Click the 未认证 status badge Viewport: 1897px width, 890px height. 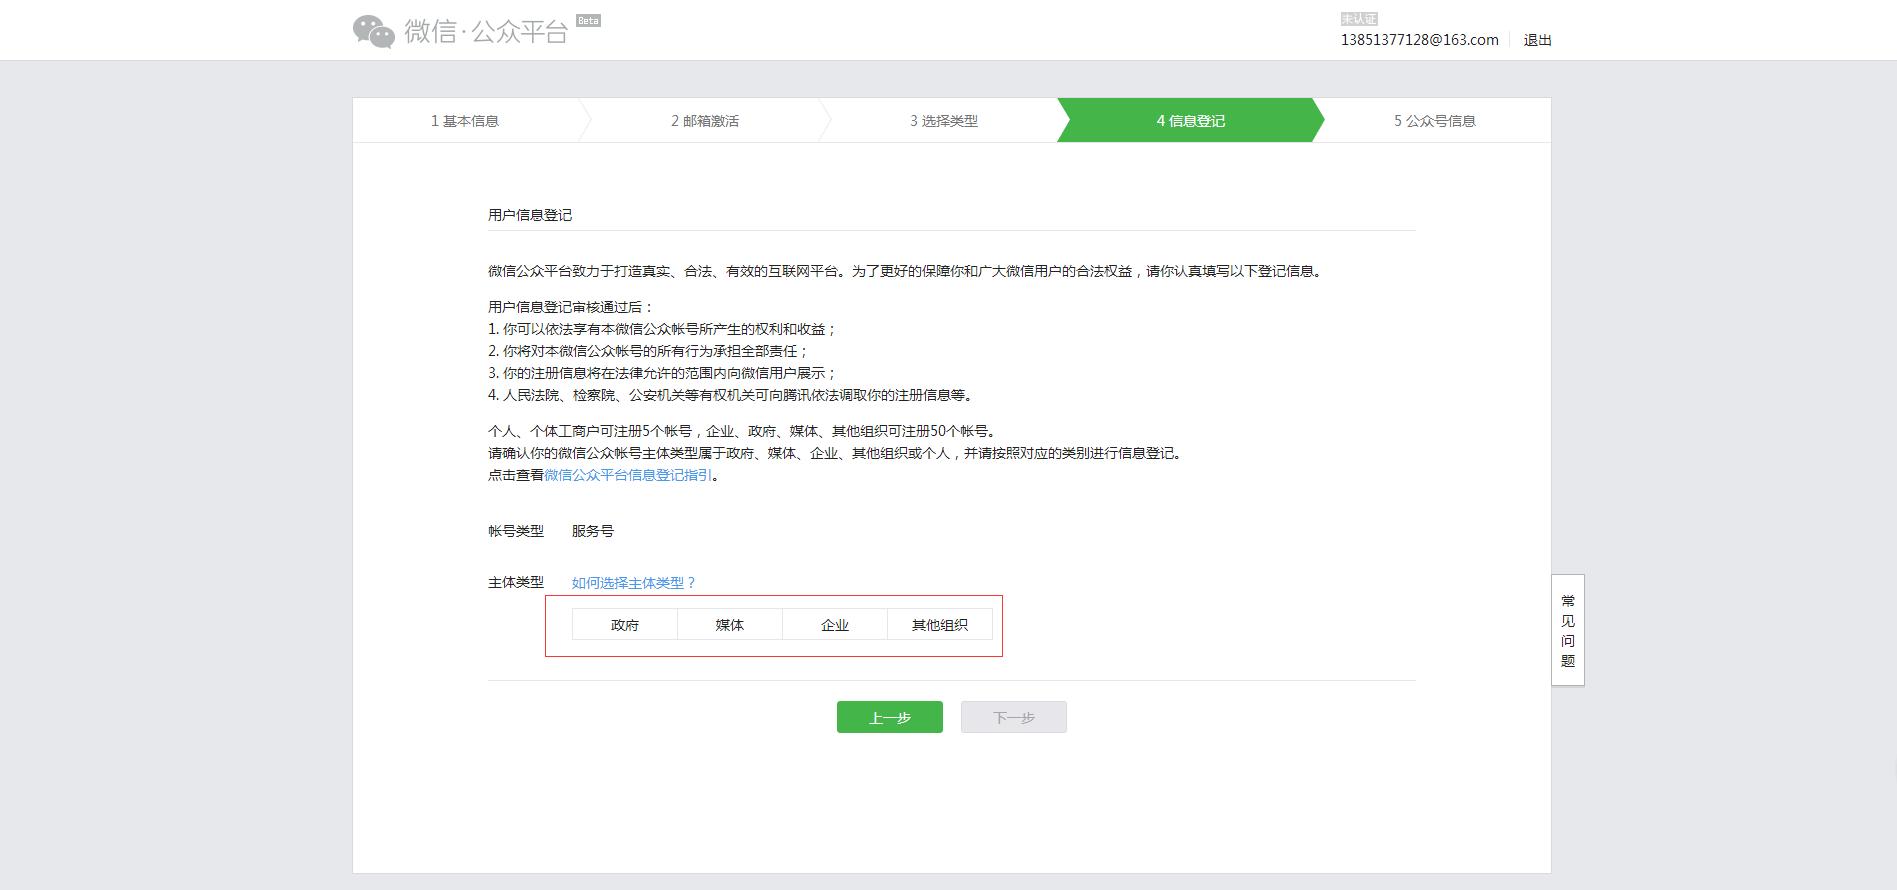point(1359,19)
